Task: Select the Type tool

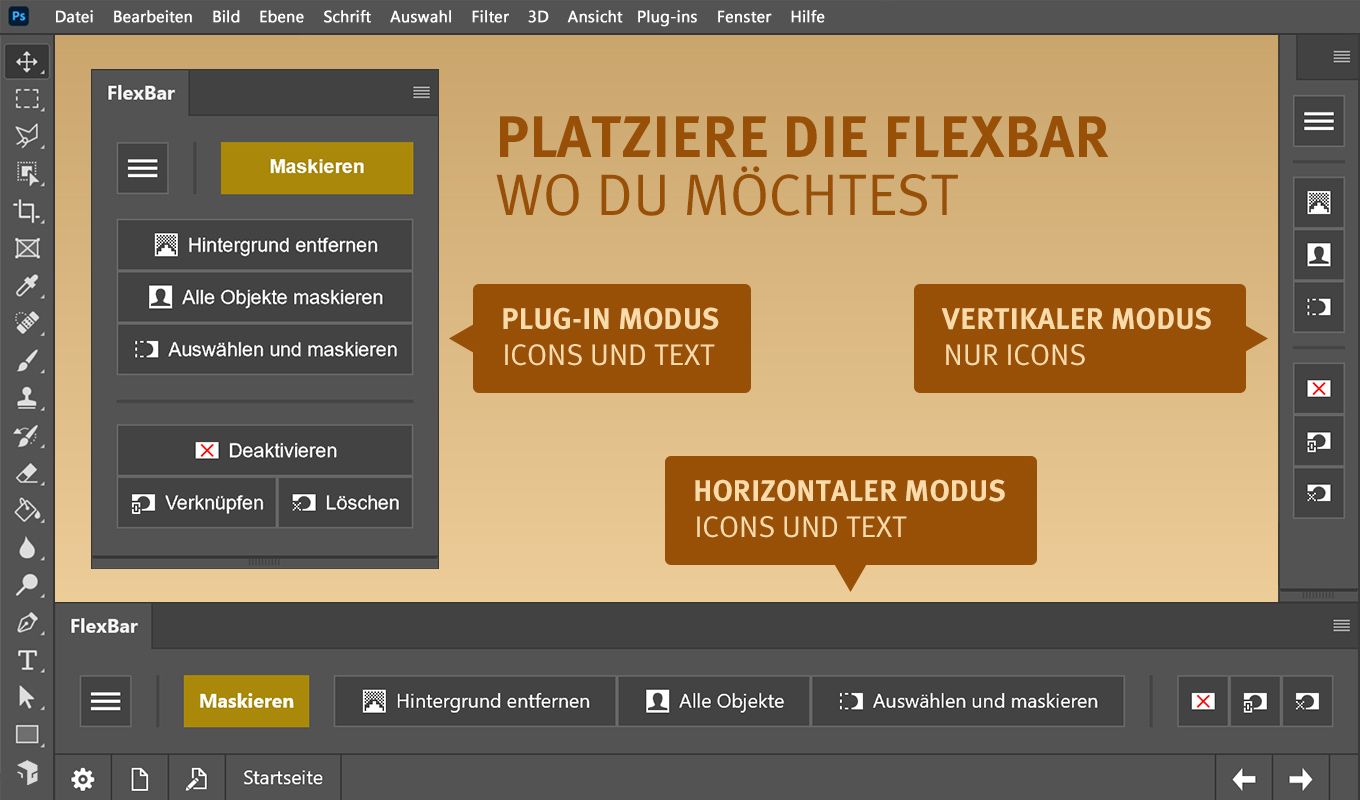Action: [27, 660]
